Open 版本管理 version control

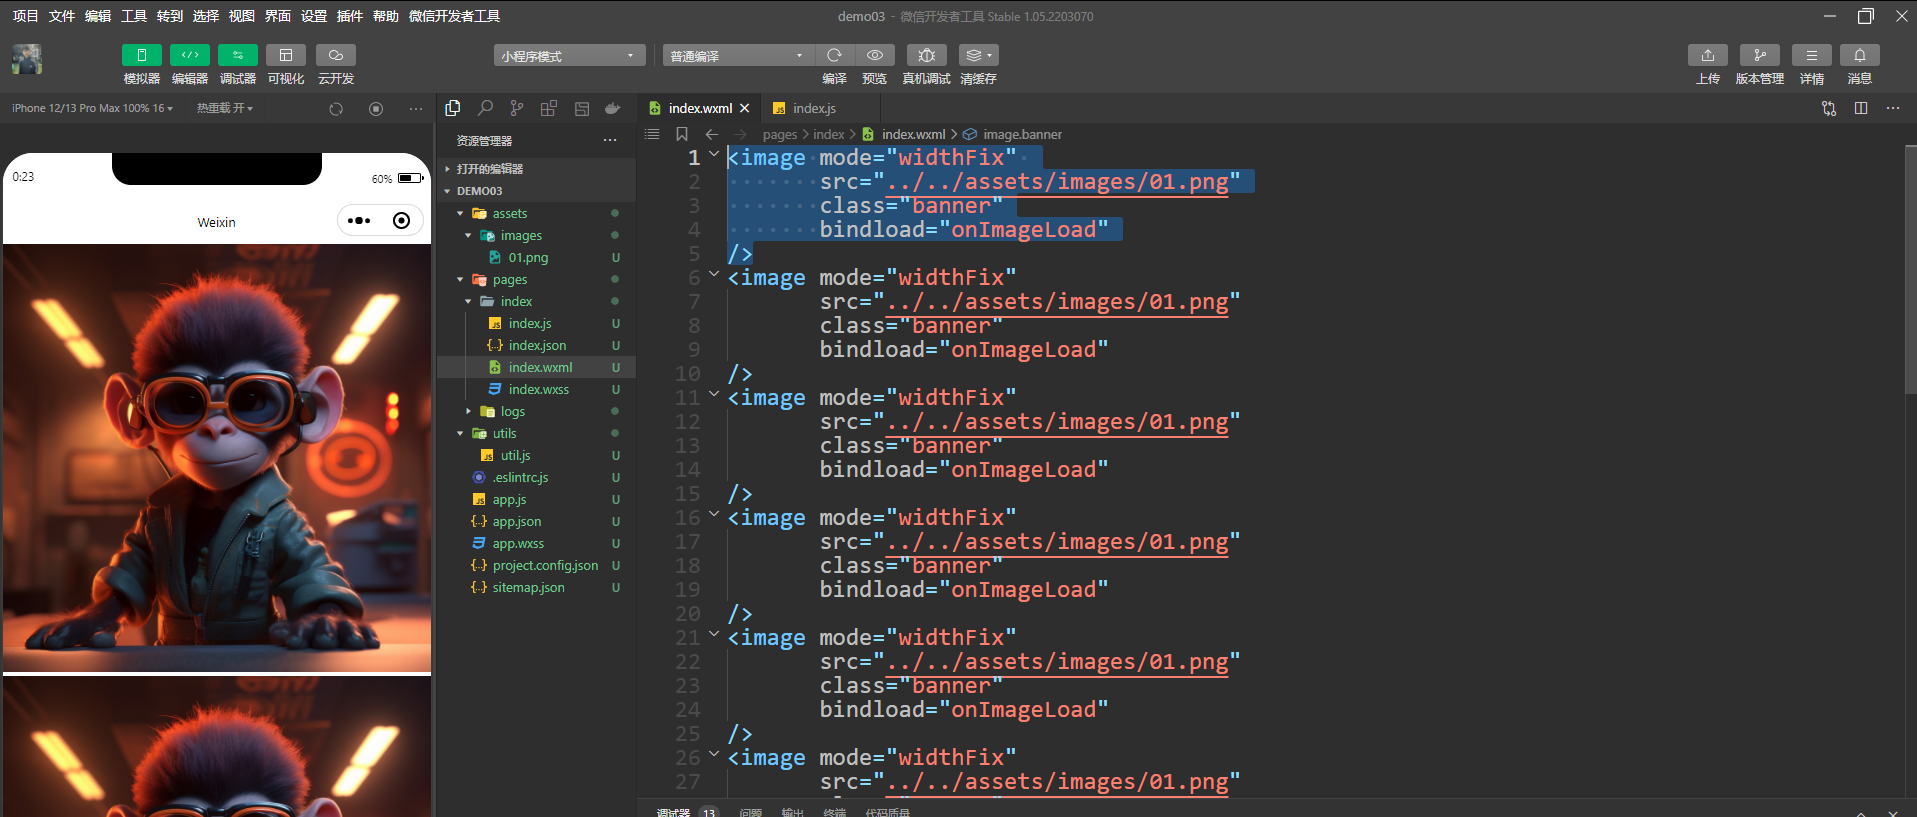(x=1760, y=55)
